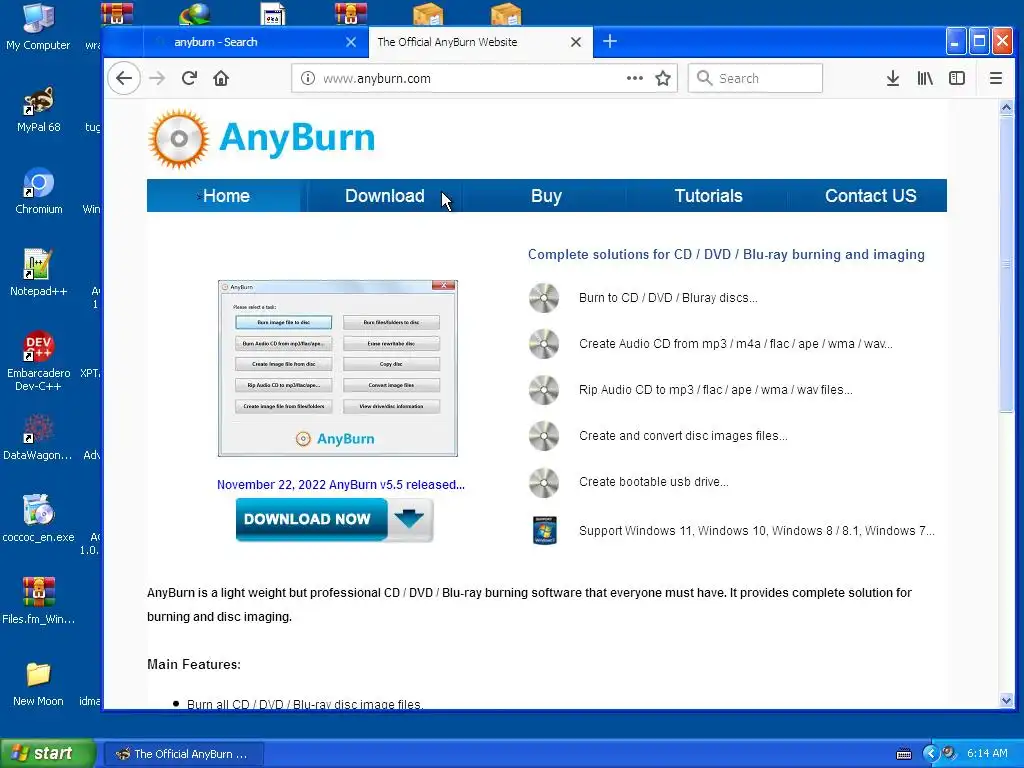This screenshot has width=1024, height=768.
Task: Open the Buy navigation item
Action: (546, 196)
